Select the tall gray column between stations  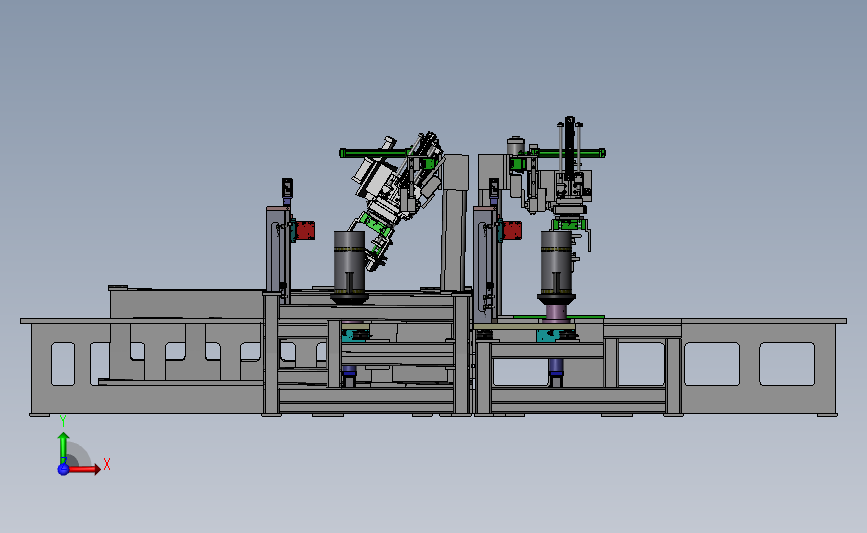455,221
